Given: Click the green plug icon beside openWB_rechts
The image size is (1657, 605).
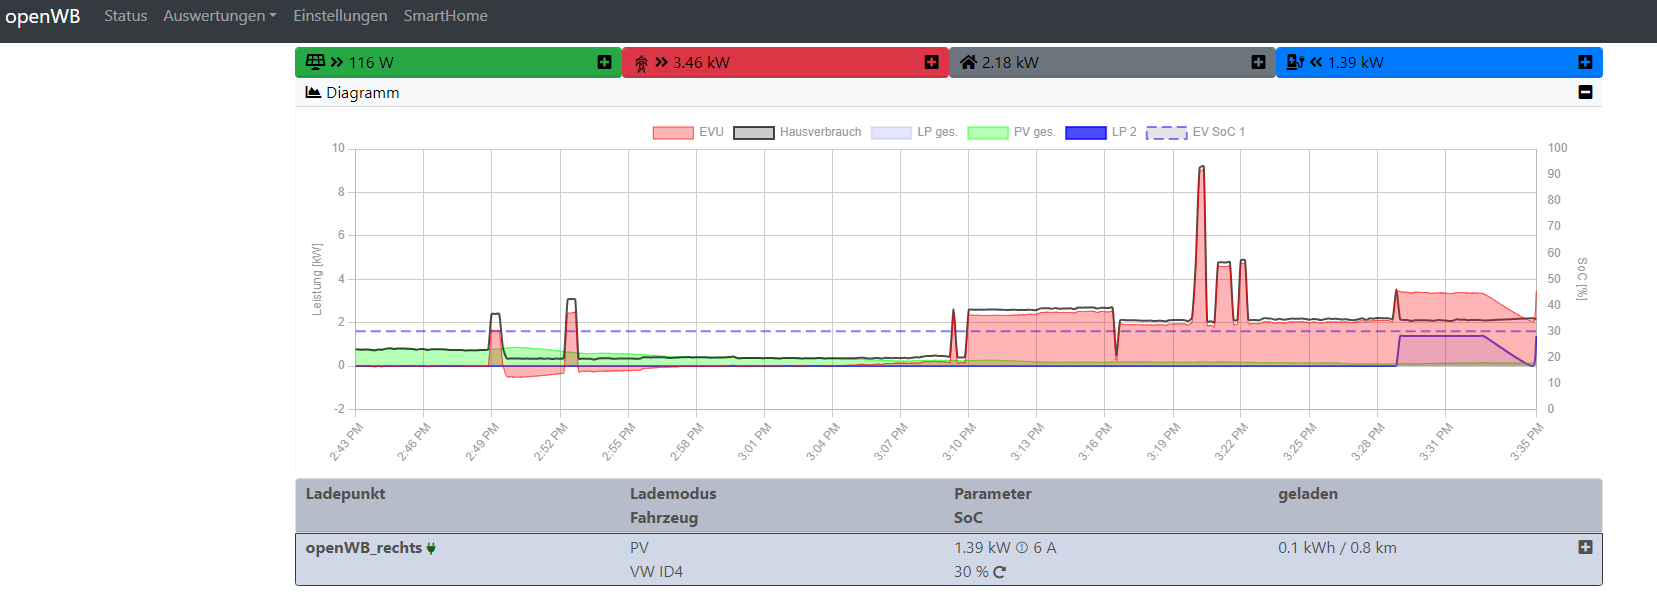Looking at the screenshot, I should pyautogui.click(x=431, y=548).
